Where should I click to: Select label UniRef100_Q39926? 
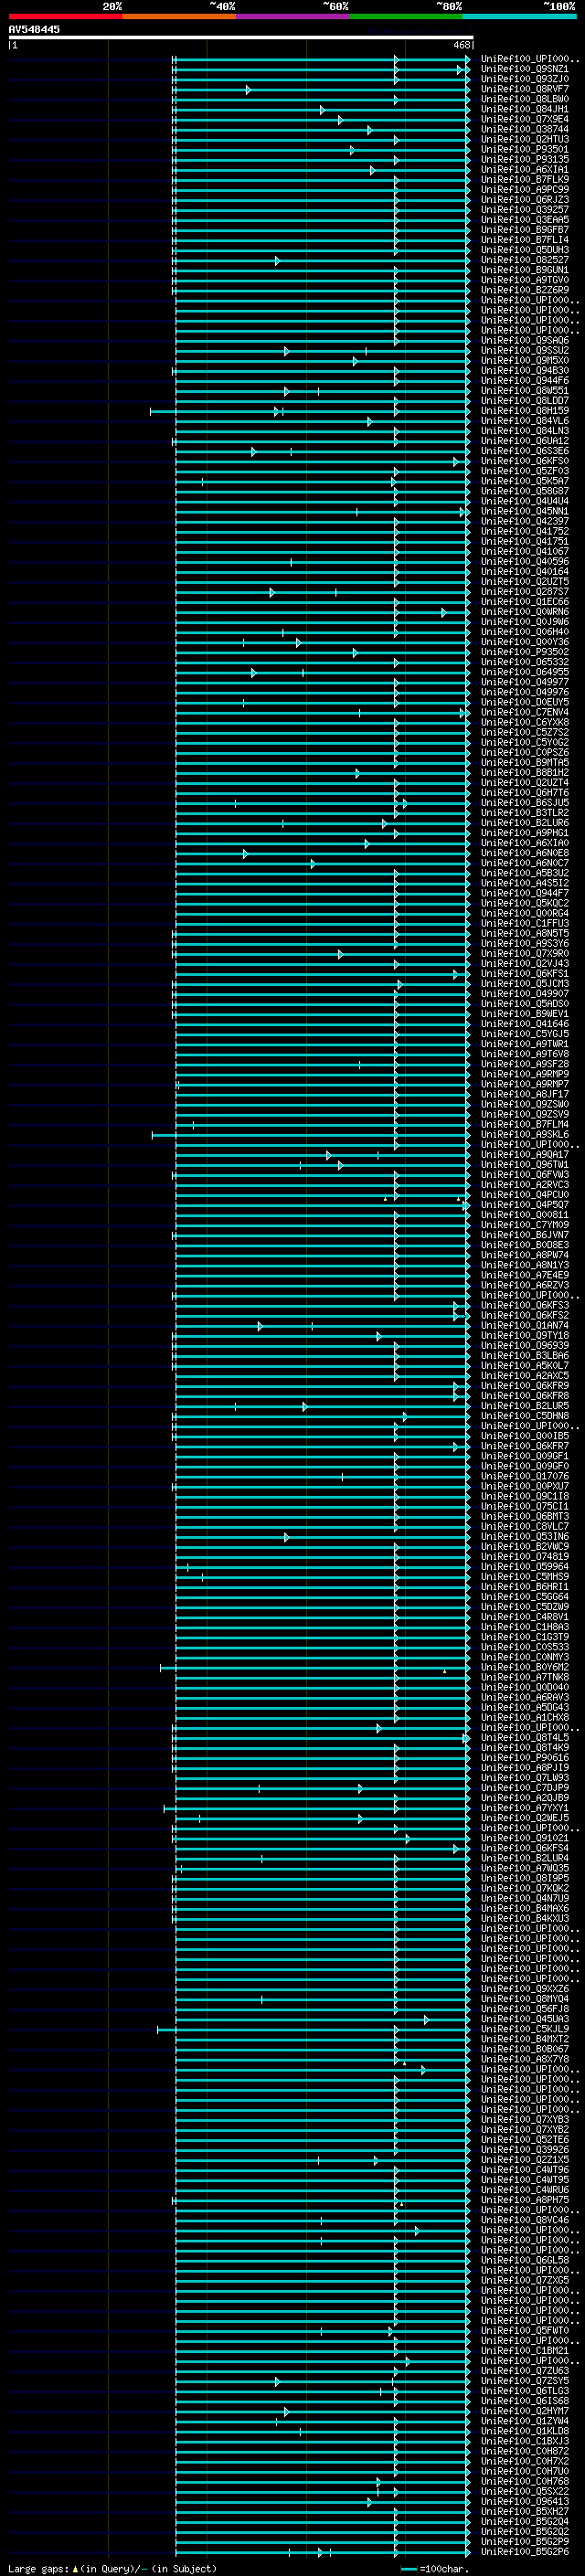tap(525, 2149)
